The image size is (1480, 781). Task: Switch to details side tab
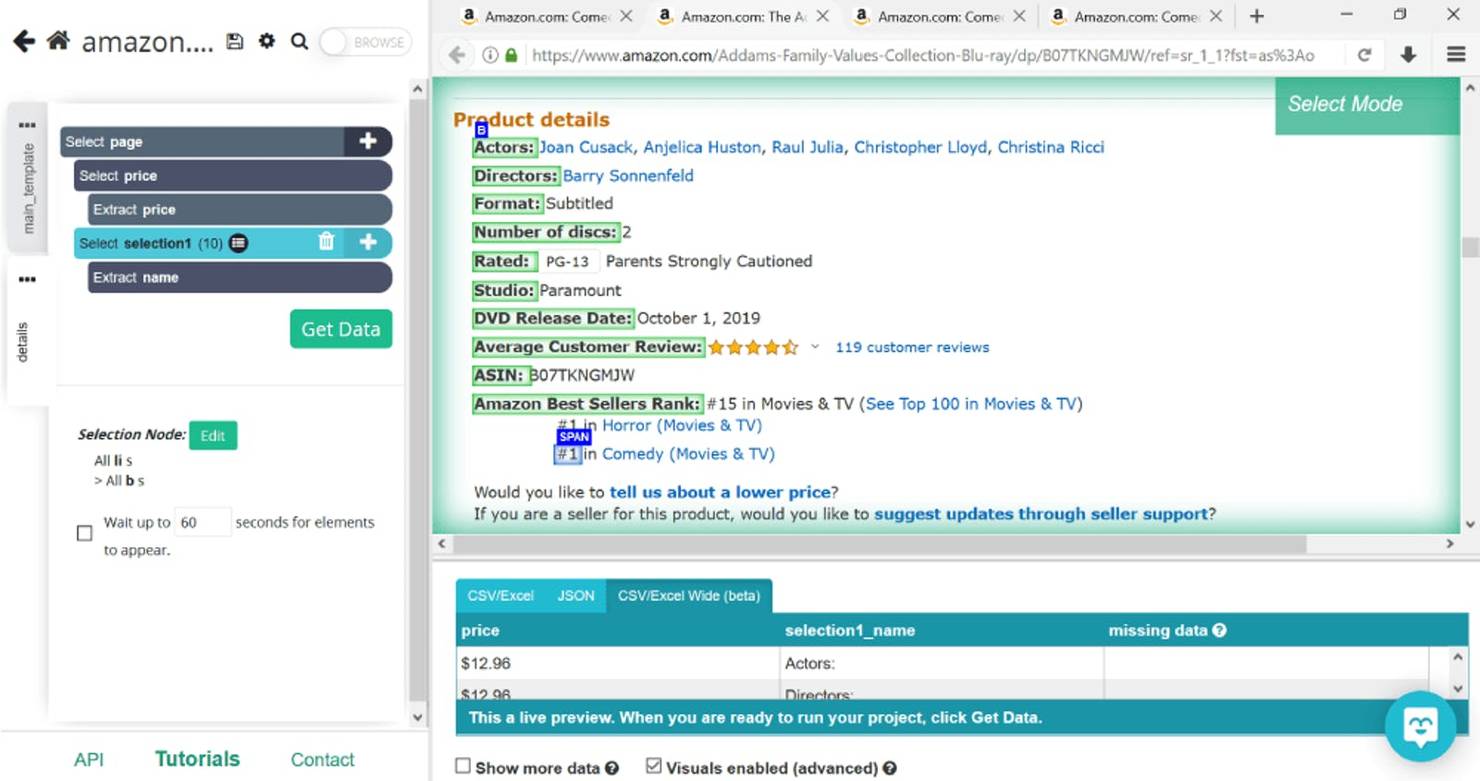point(23,342)
